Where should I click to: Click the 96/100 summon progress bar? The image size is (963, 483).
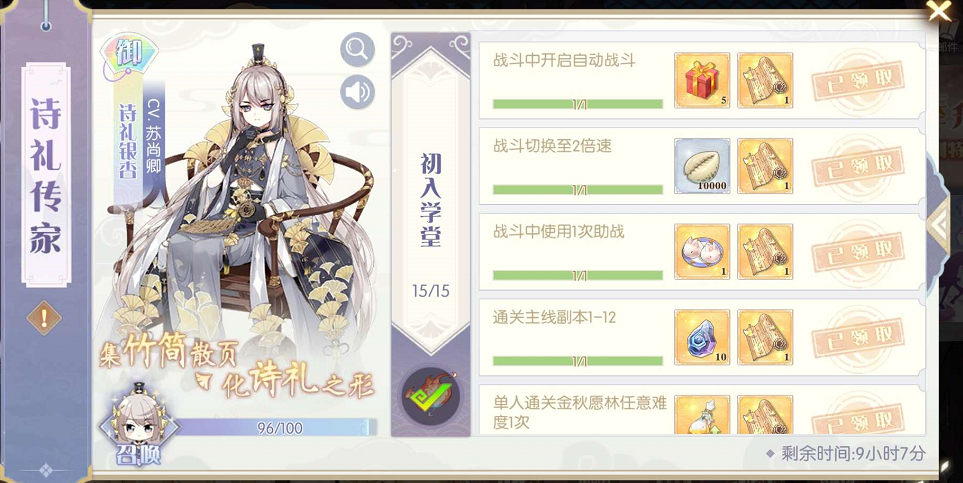(276, 428)
